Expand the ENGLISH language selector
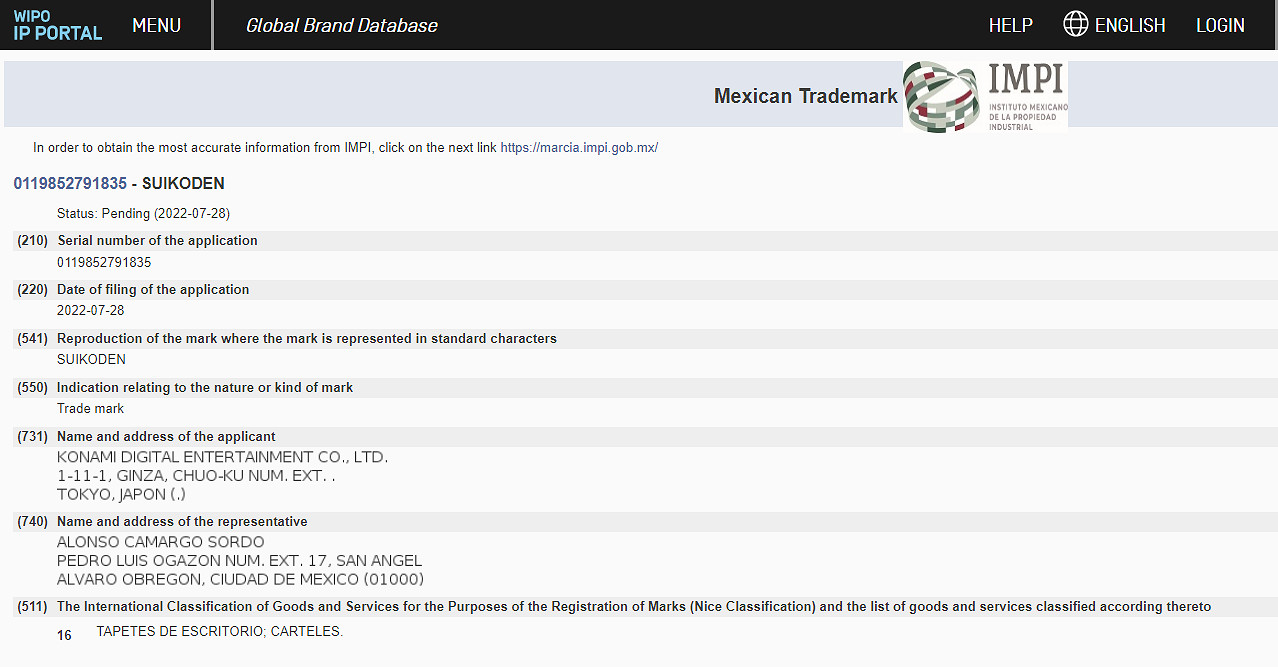Image resolution: width=1278 pixels, height=667 pixels. pos(1130,25)
